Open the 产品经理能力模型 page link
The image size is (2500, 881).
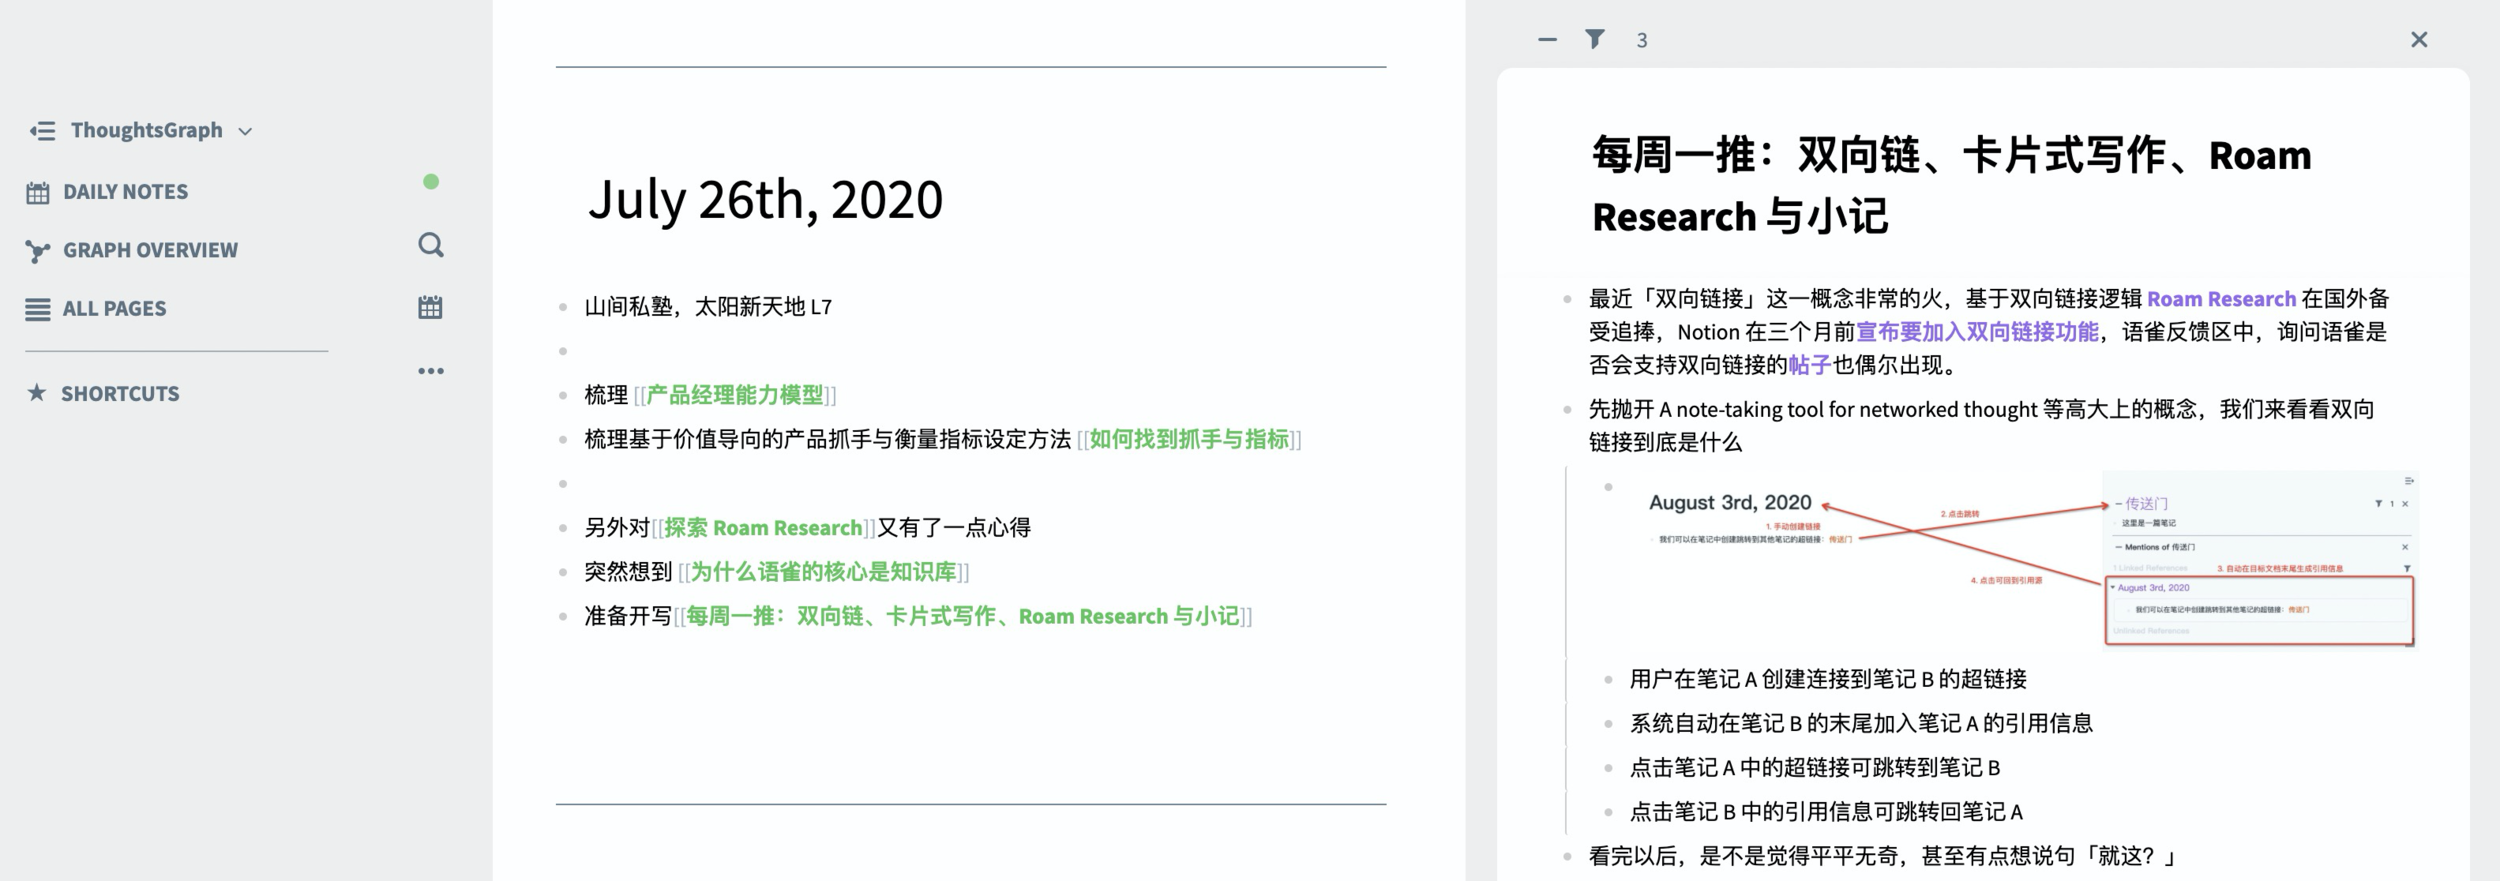[735, 395]
